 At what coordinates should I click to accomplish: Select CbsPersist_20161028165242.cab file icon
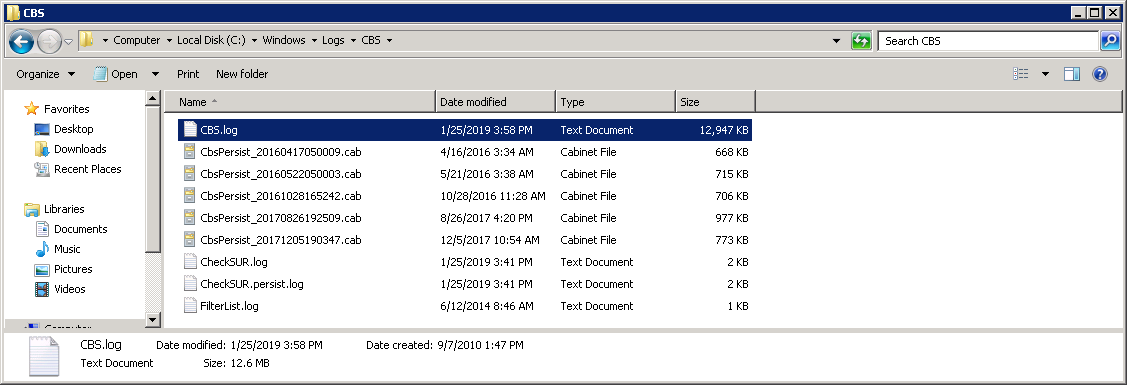(190, 196)
